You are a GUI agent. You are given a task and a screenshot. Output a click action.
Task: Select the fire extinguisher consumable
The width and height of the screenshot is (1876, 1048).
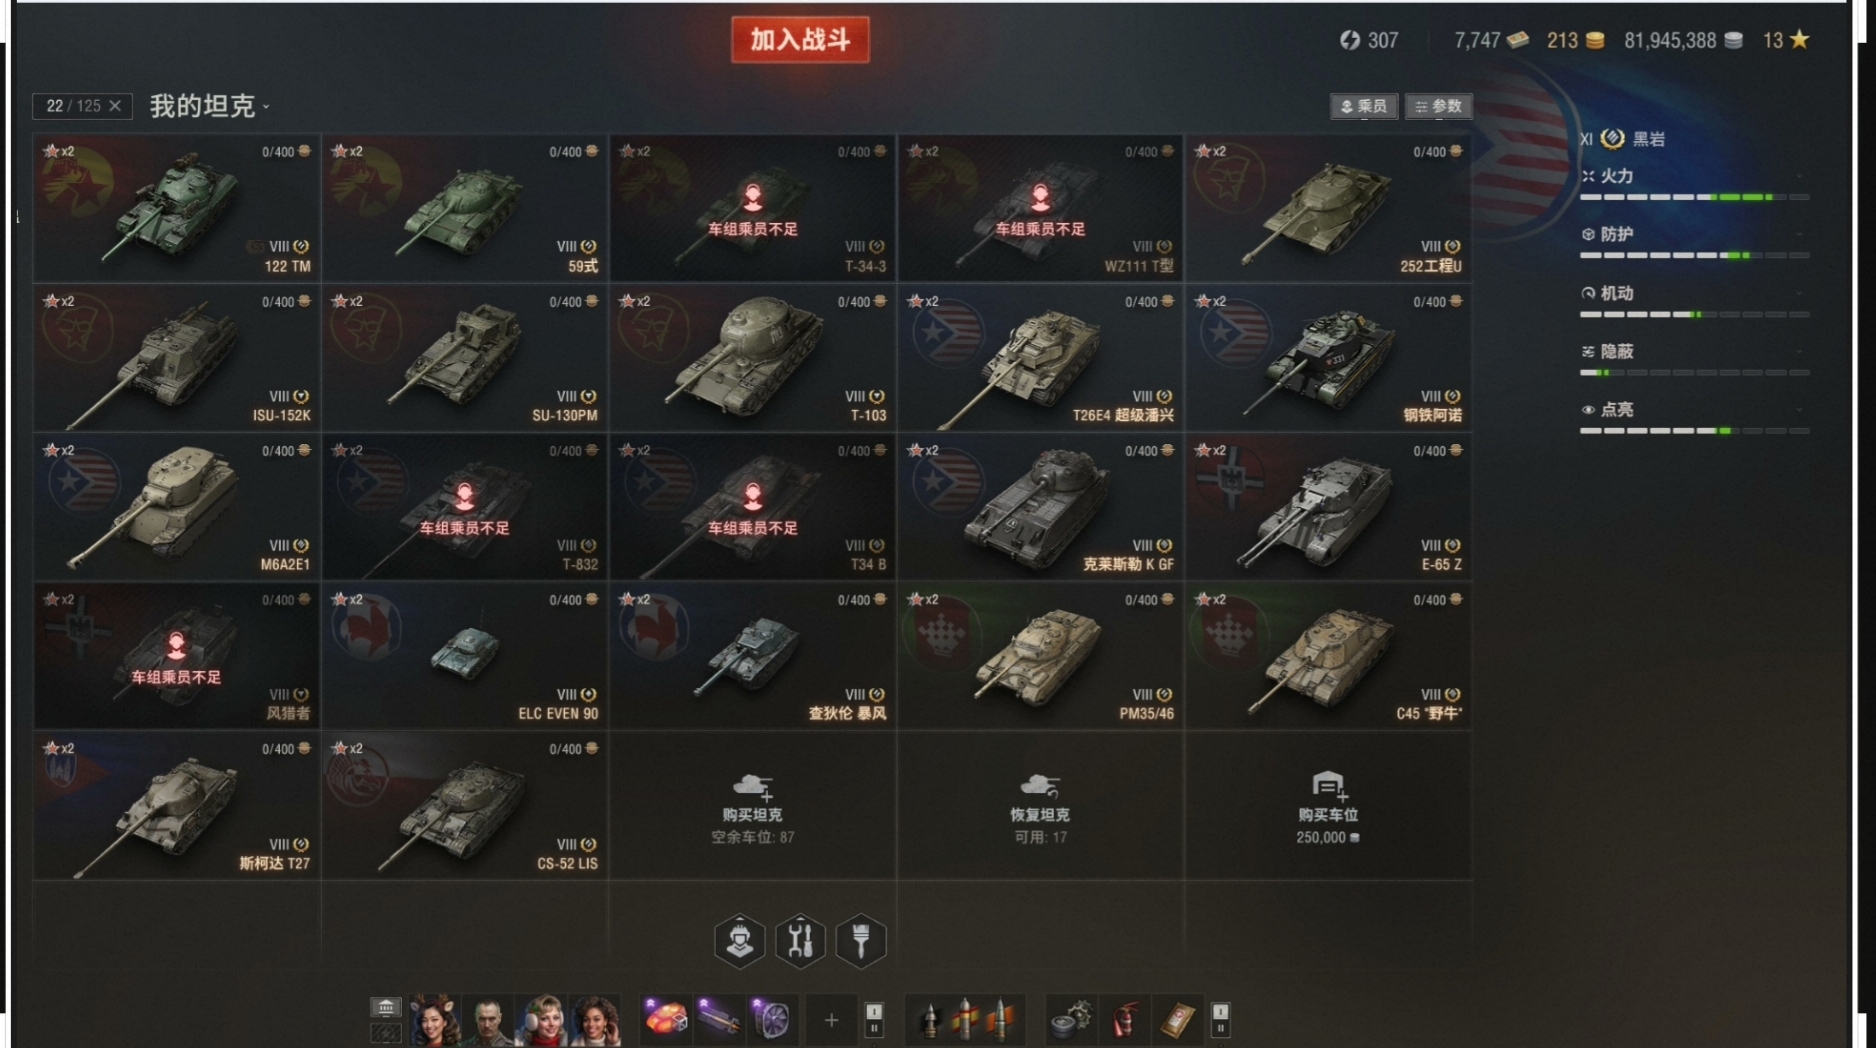click(1124, 1020)
